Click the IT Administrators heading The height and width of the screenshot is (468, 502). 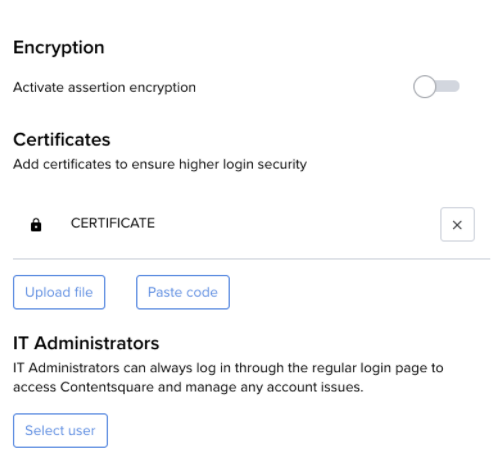point(86,343)
